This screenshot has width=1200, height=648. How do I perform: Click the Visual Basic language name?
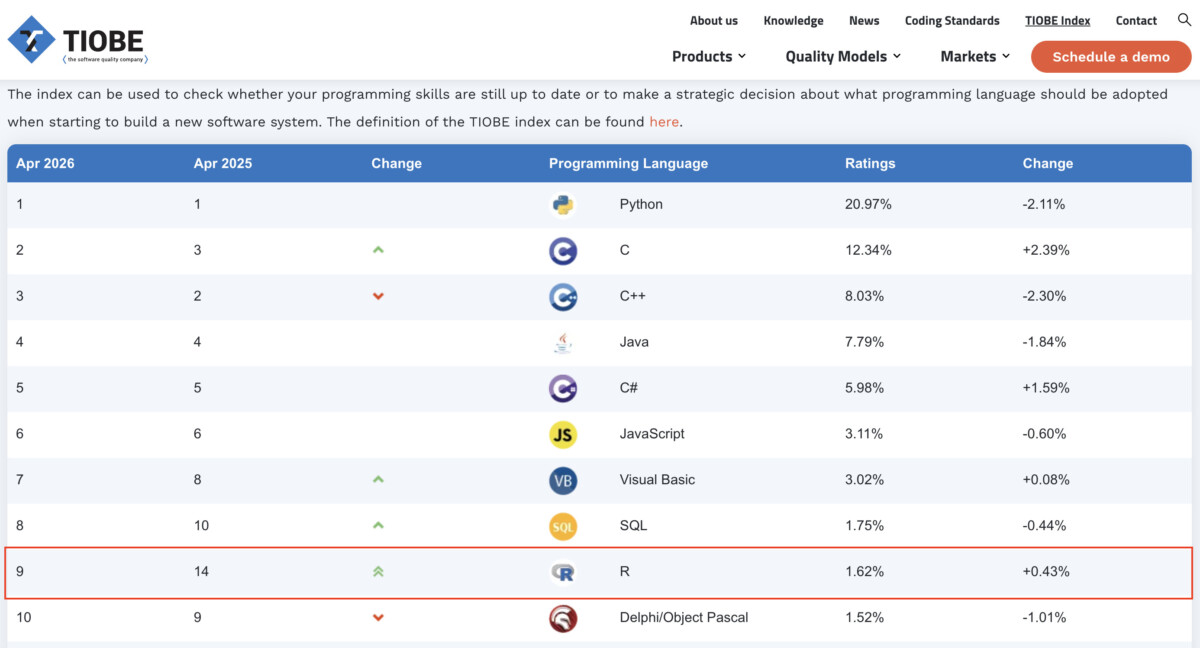coord(657,480)
